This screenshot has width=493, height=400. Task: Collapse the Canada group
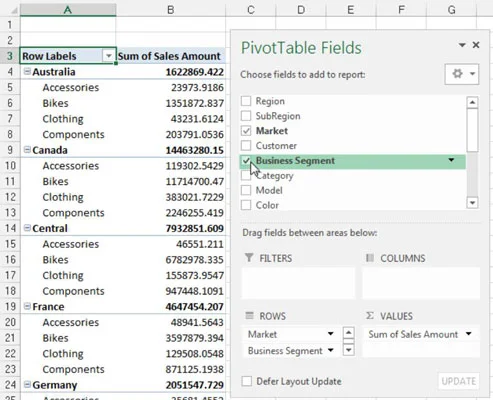click(27, 150)
